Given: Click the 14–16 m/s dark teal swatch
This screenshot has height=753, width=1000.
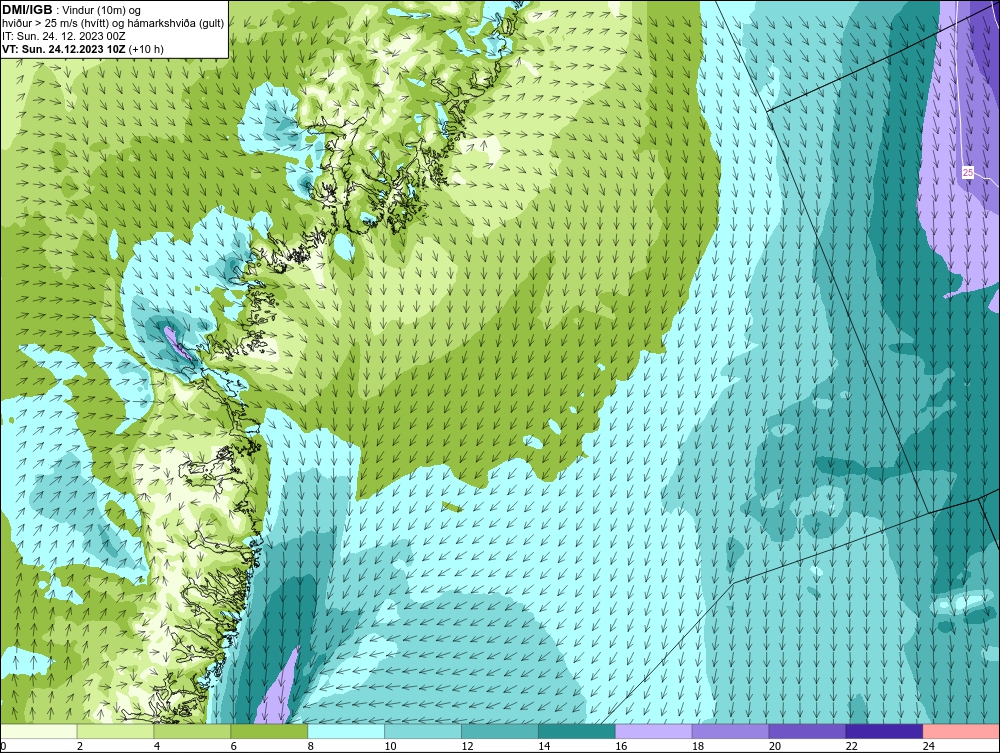Looking at the screenshot, I should click(577, 731).
